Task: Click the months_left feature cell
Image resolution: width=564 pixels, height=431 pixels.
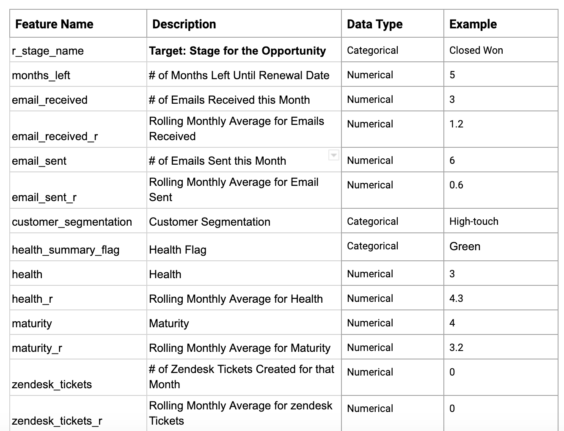Action: point(78,74)
